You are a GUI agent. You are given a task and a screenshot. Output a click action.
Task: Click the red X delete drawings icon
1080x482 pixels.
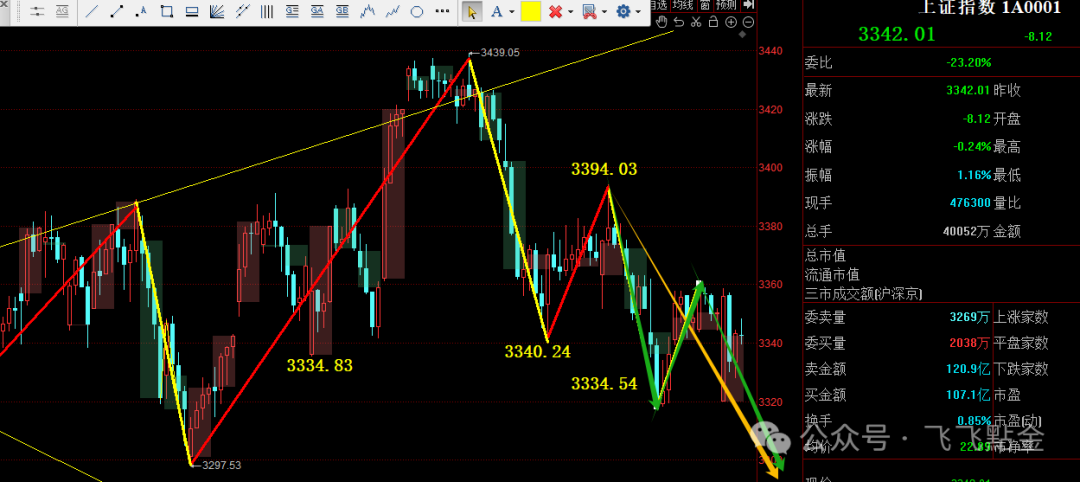556,12
